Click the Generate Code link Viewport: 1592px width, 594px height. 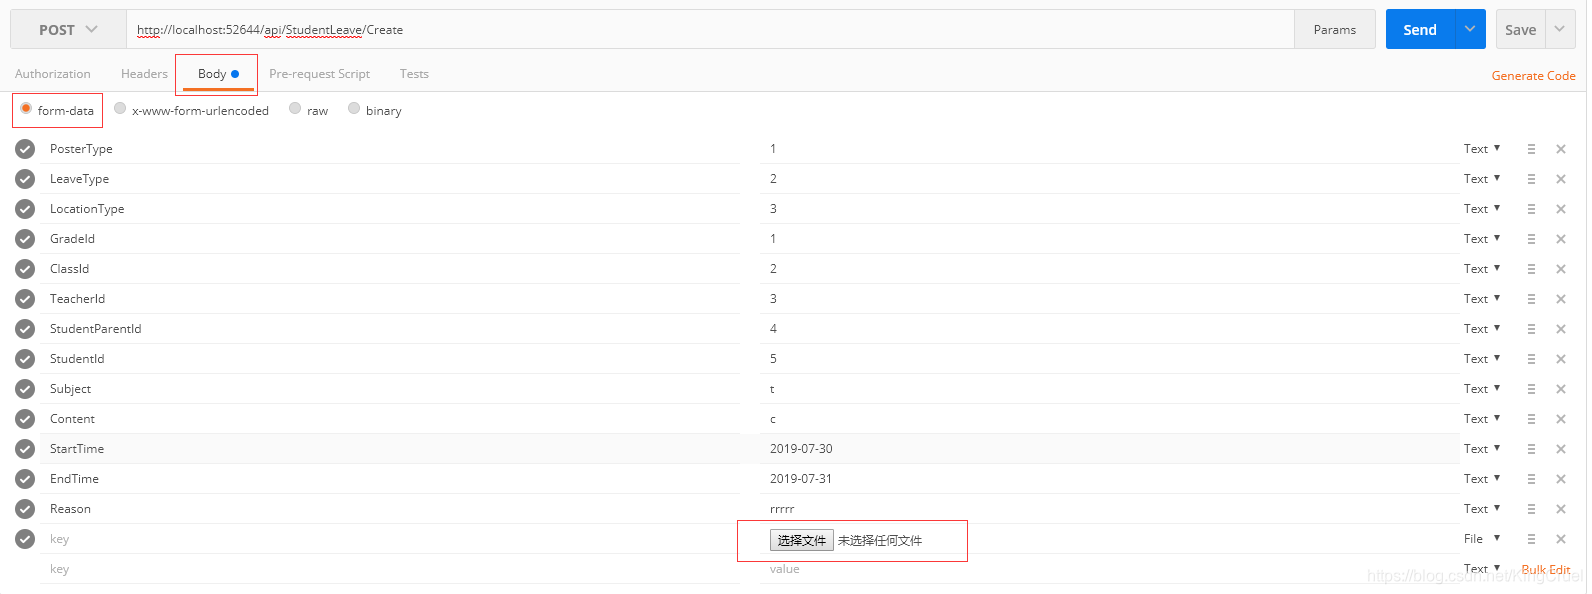[x=1533, y=76]
